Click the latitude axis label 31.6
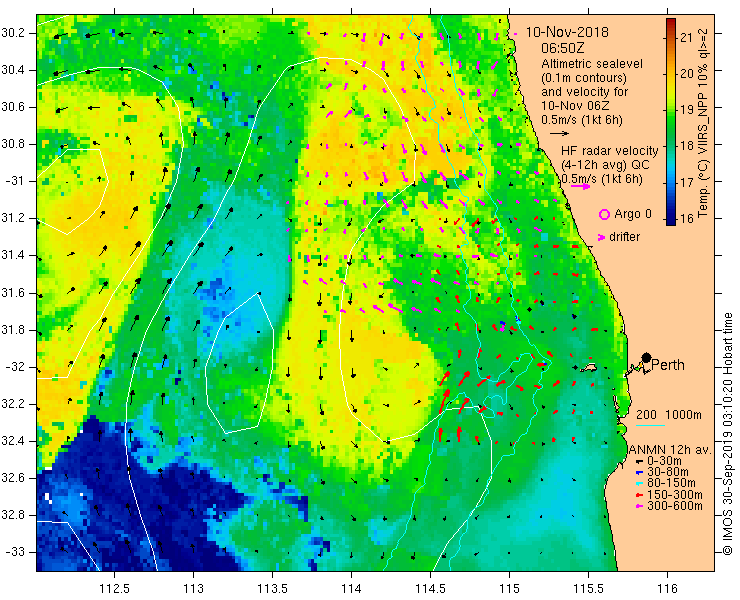This screenshot has width=740, height=600. click(x=12, y=293)
